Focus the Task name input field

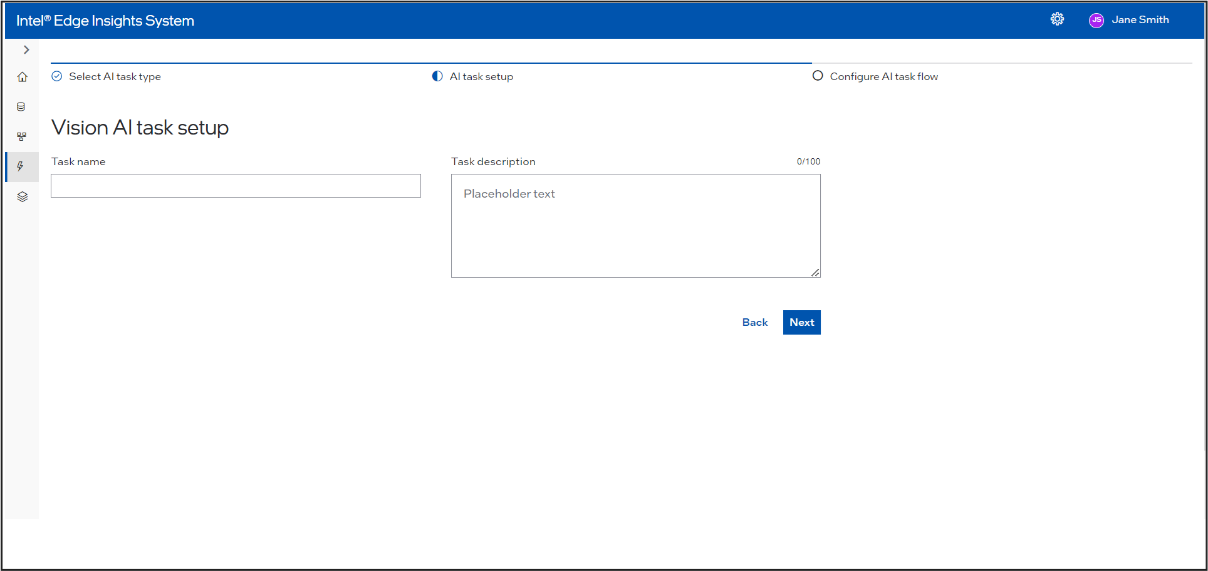point(236,186)
